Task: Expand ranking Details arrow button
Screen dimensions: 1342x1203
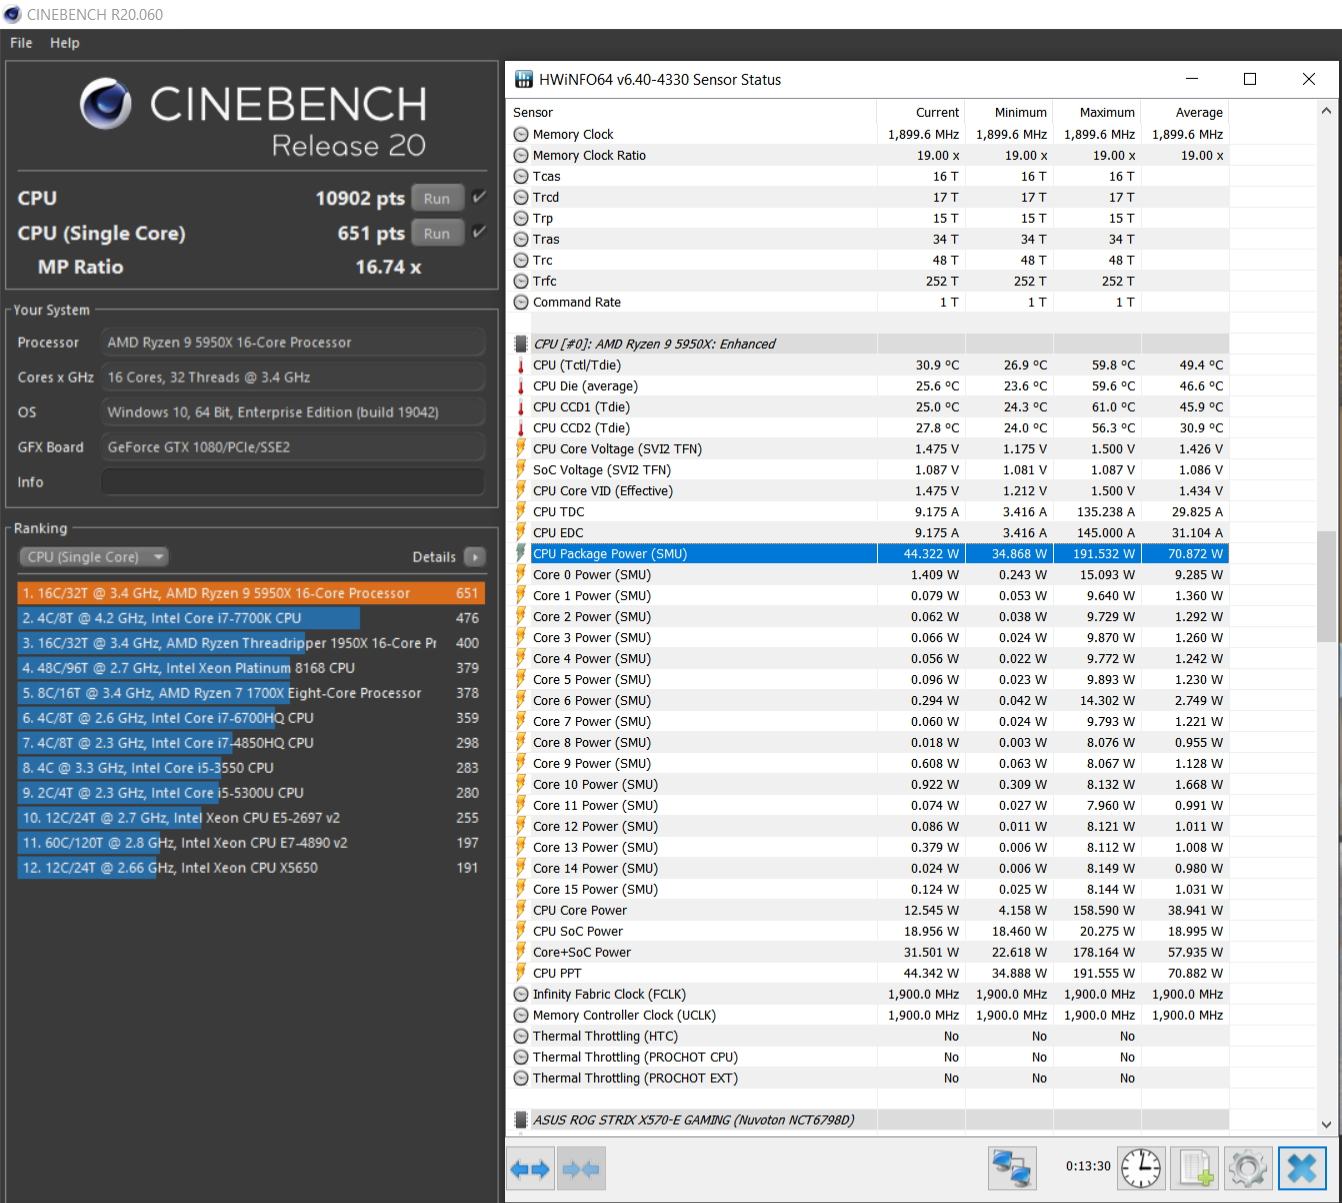Action: click(475, 557)
